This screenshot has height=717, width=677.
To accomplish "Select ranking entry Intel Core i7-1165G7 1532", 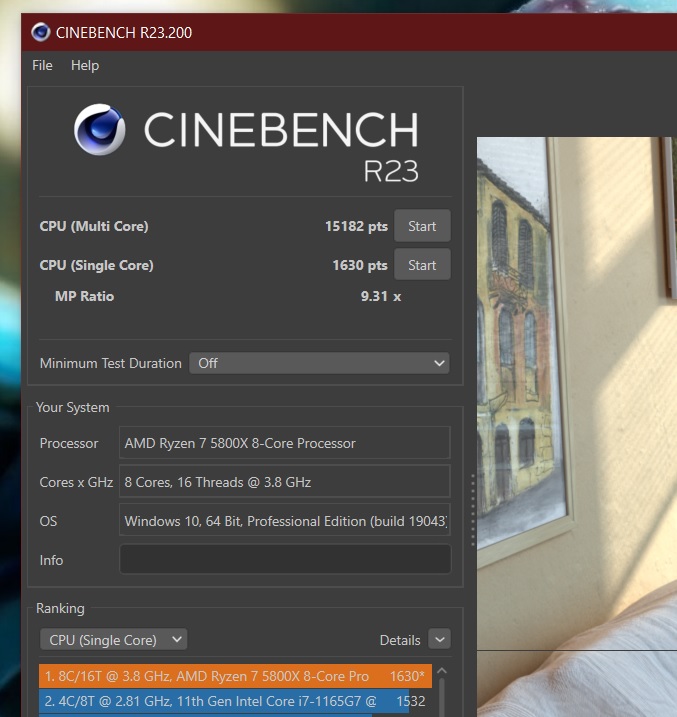I will (235, 701).
